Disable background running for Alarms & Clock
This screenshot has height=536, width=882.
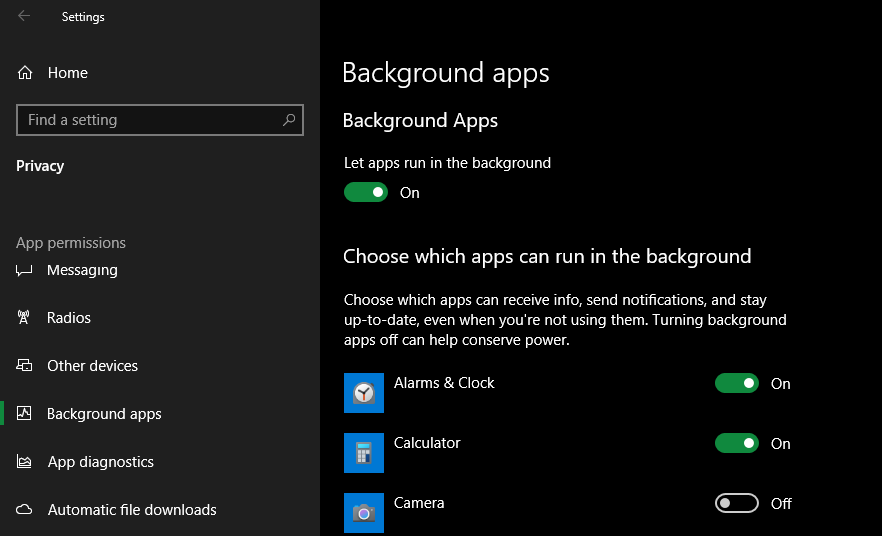click(737, 383)
